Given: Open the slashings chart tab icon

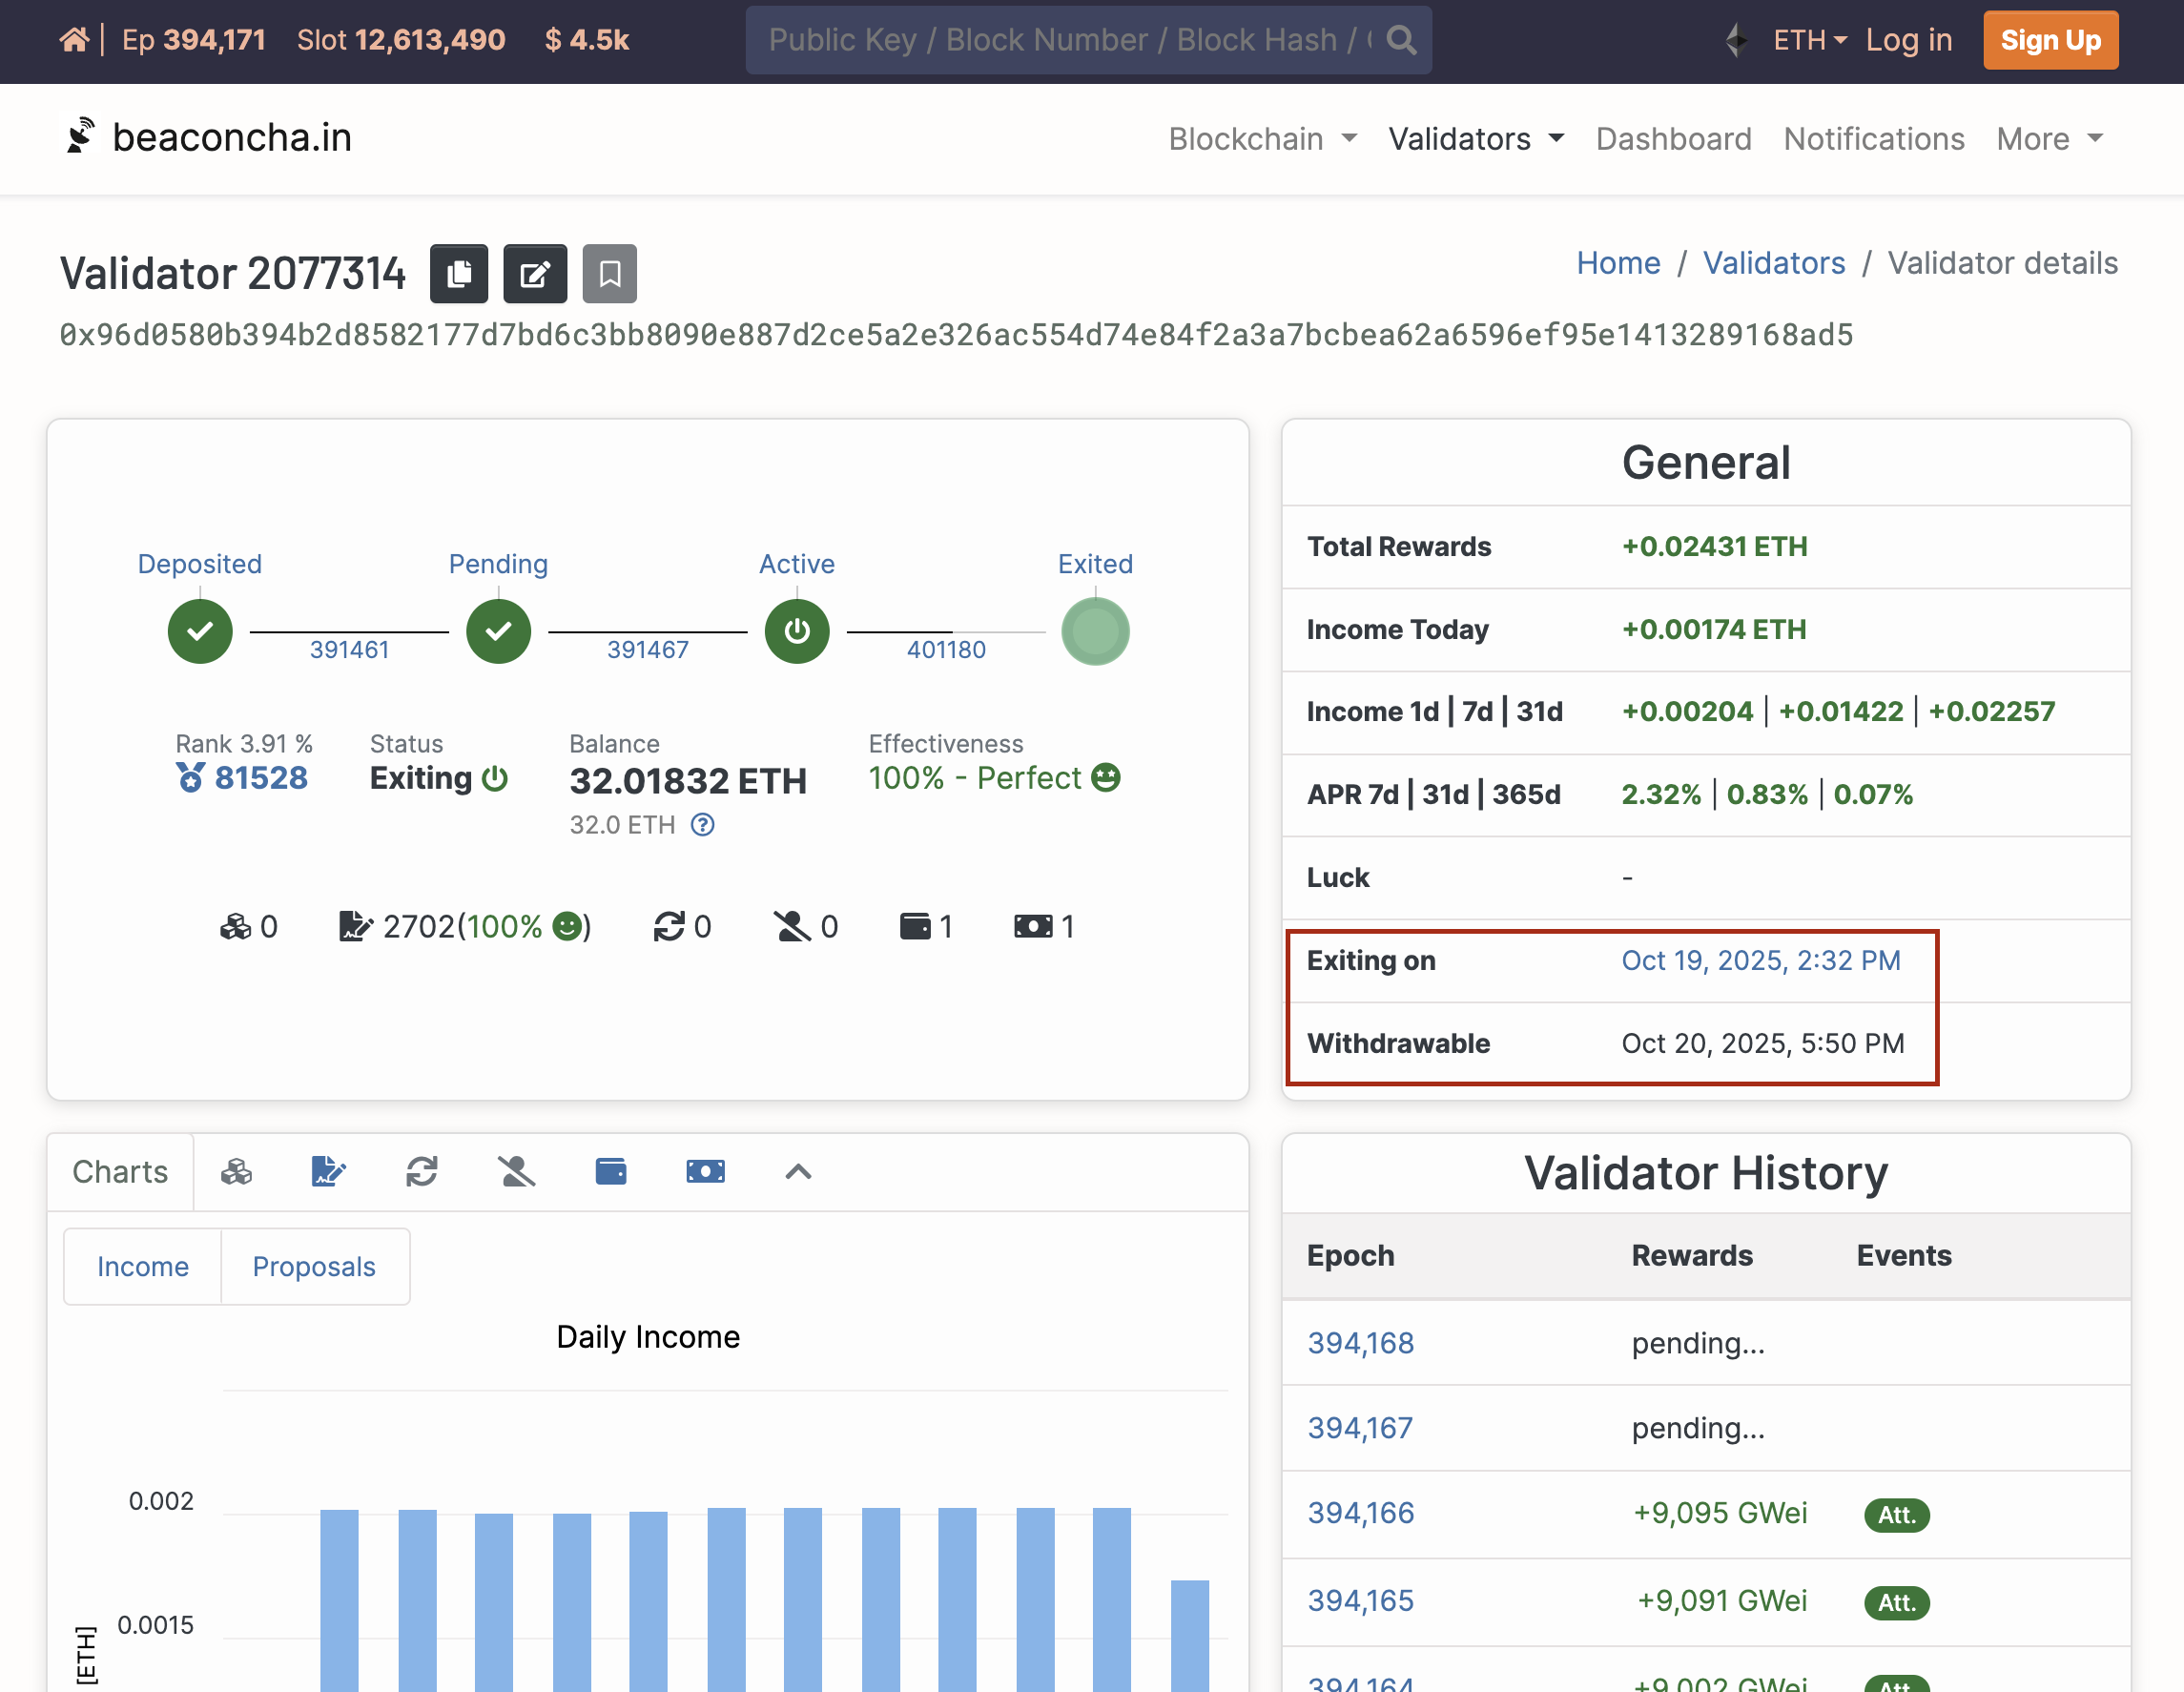Looking at the screenshot, I should pyautogui.click(x=516, y=1171).
